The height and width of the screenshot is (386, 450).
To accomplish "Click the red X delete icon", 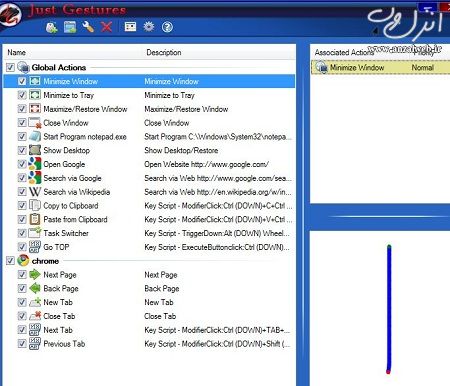I will pos(107,27).
